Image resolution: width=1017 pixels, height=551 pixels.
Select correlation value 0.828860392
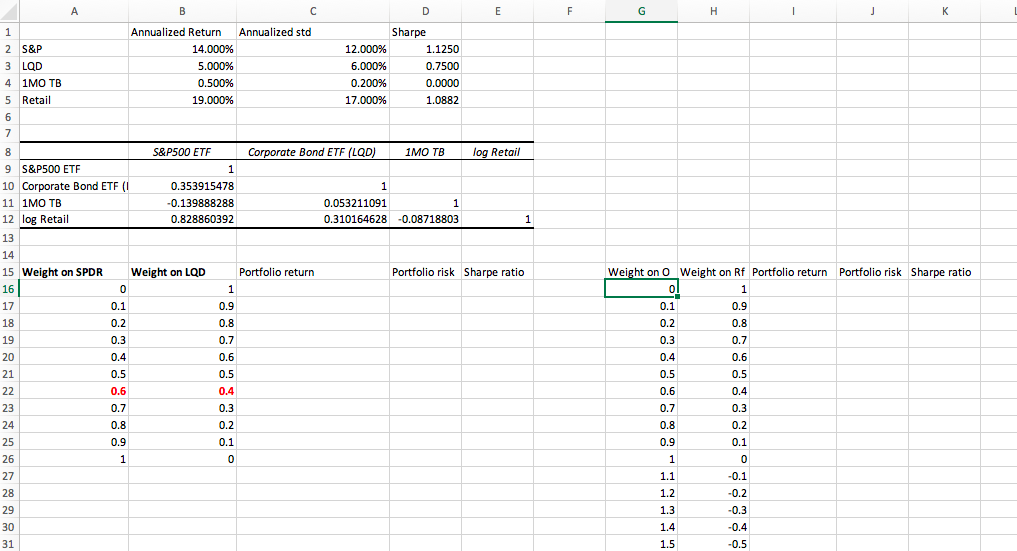pyautogui.click(x=182, y=219)
